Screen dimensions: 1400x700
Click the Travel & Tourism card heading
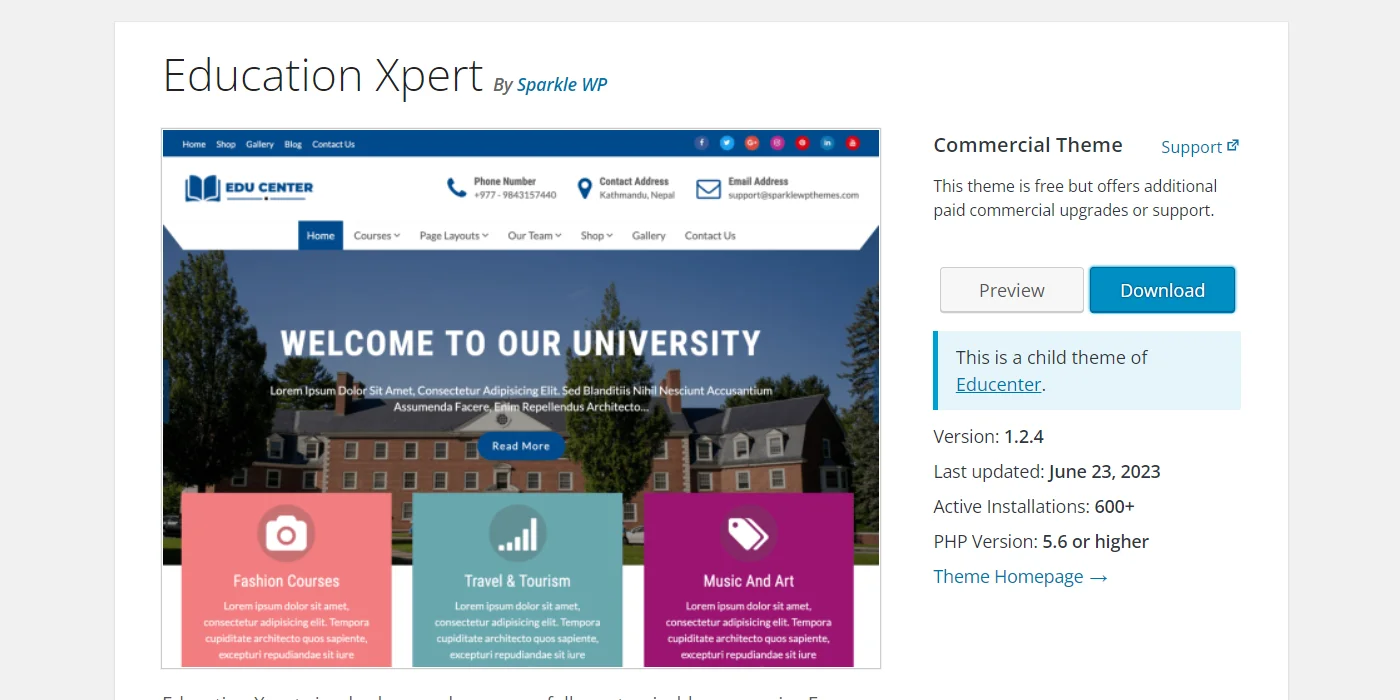click(x=517, y=581)
